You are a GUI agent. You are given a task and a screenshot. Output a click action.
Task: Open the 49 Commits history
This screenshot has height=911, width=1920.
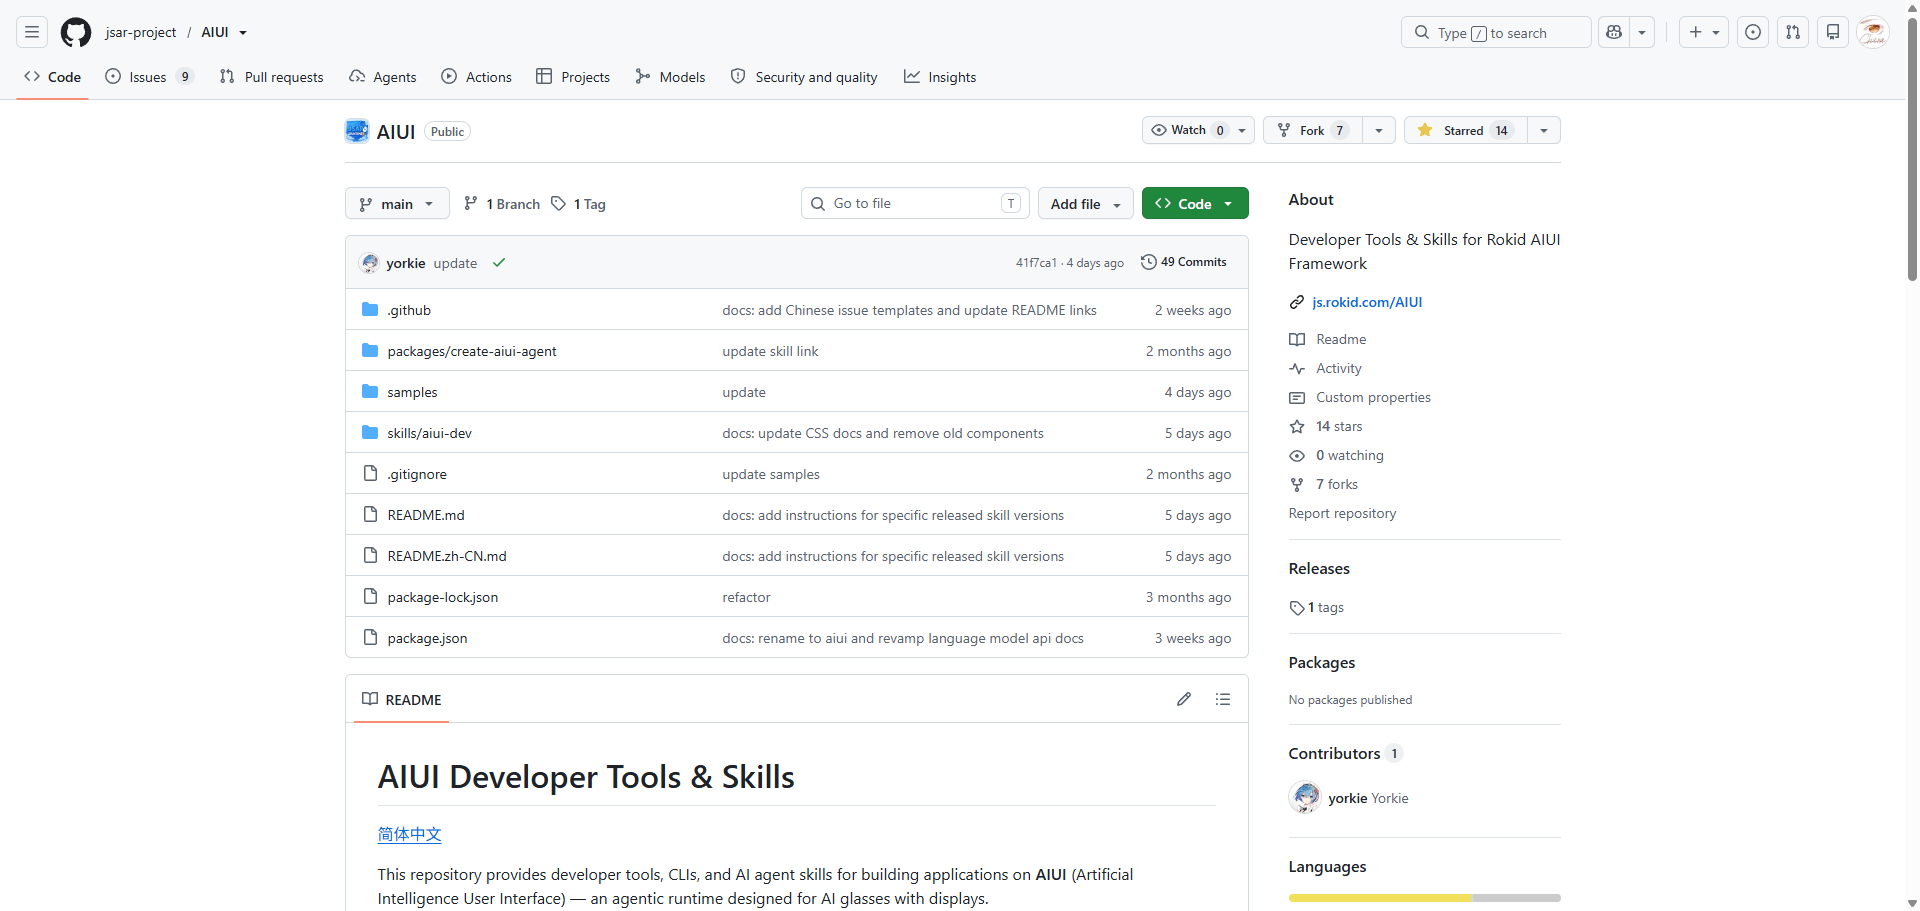1184,262
